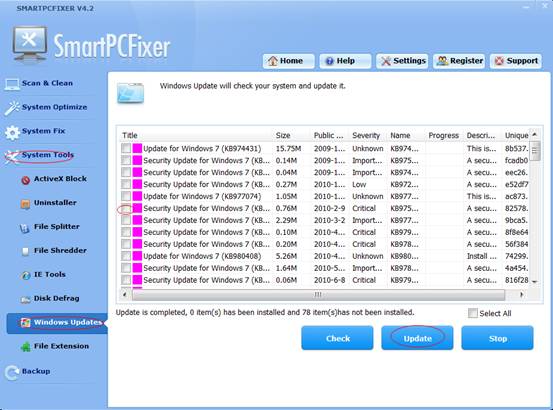Open the Settings tab
553x410 pixels.
pos(402,61)
